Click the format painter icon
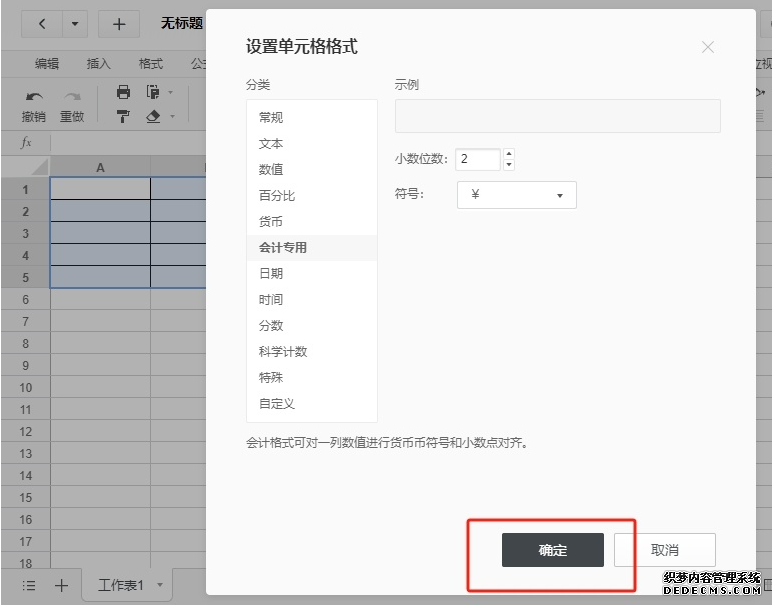This screenshot has width=772, height=605. pyautogui.click(x=123, y=116)
